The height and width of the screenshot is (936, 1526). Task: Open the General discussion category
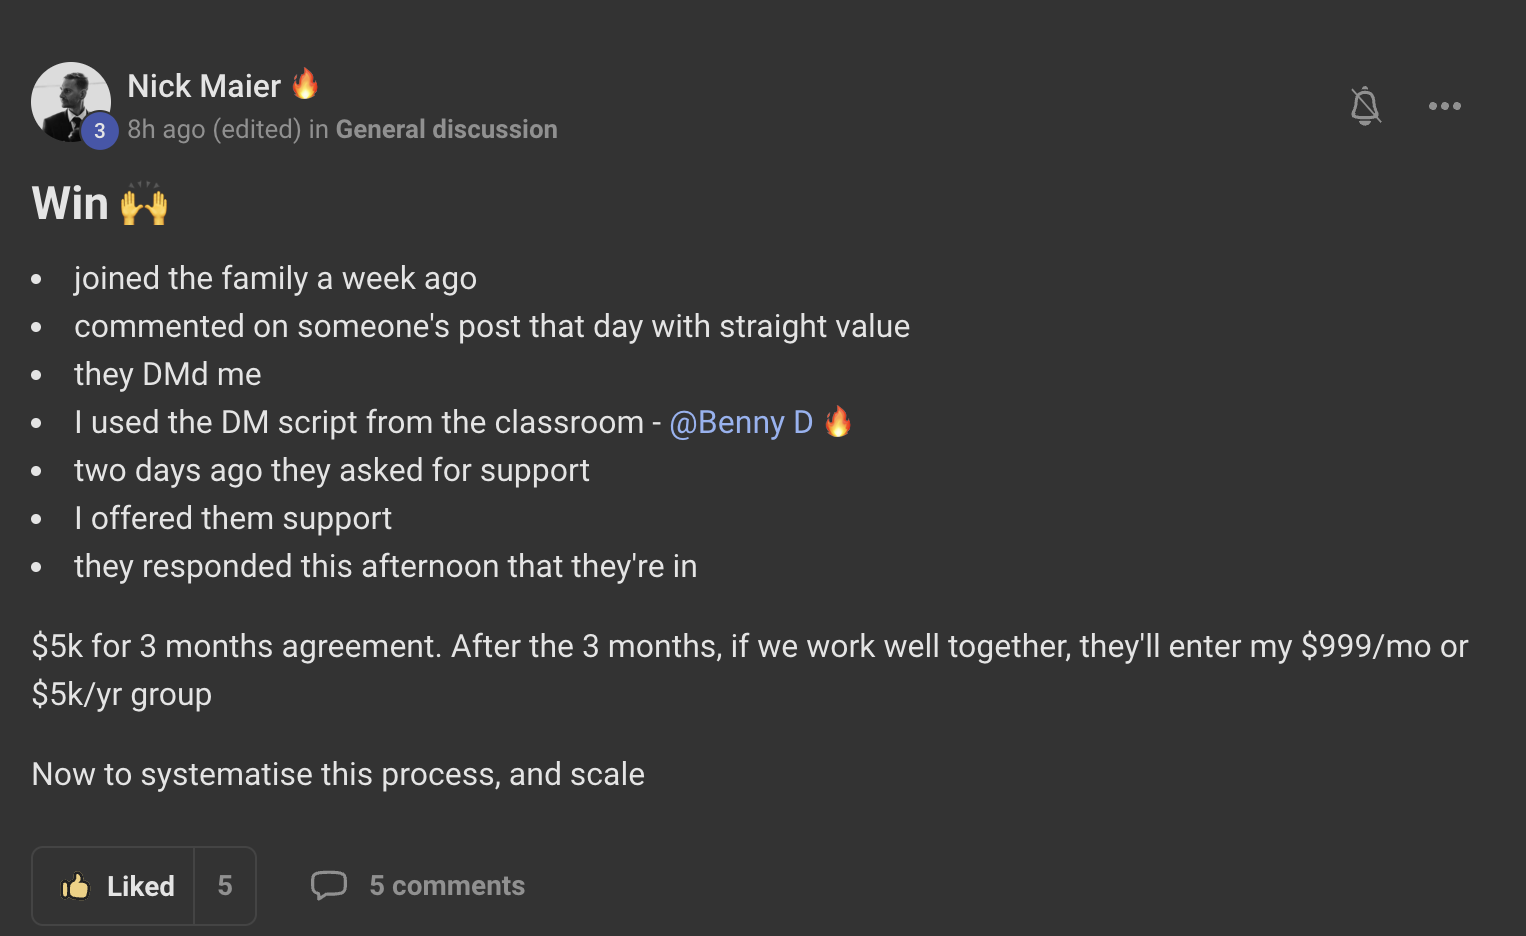tap(446, 129)
